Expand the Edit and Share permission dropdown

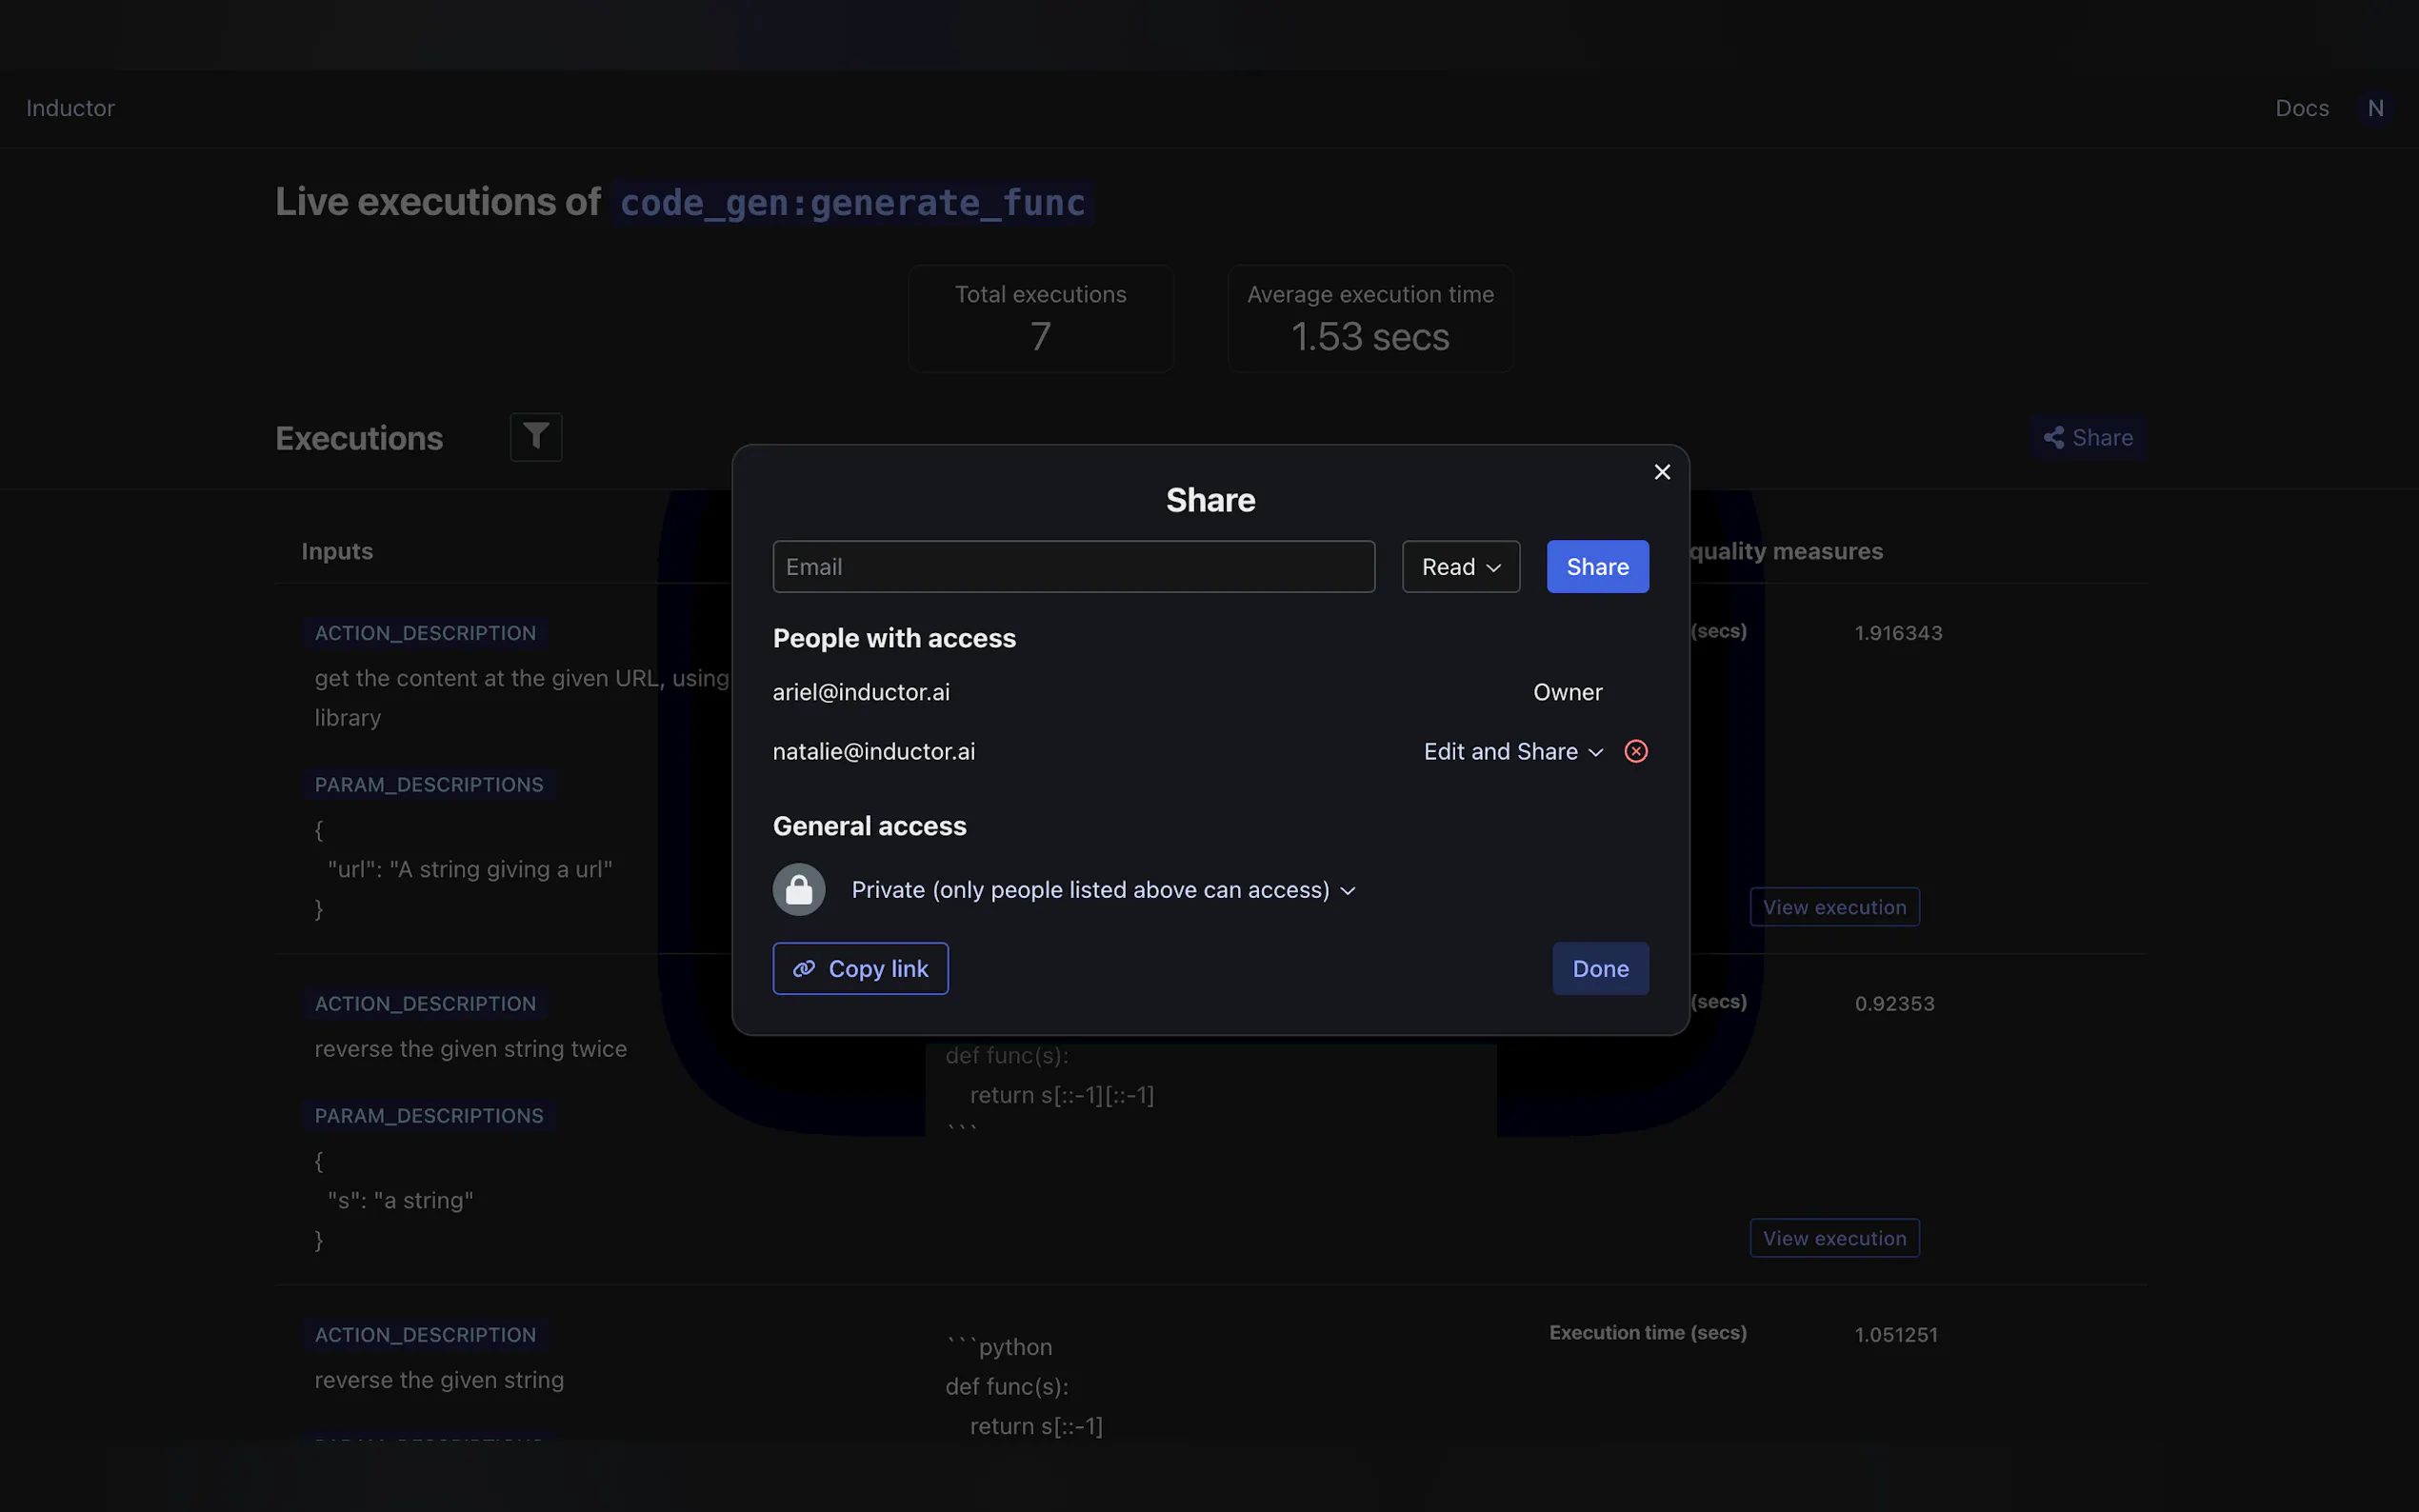point(1512,751)
